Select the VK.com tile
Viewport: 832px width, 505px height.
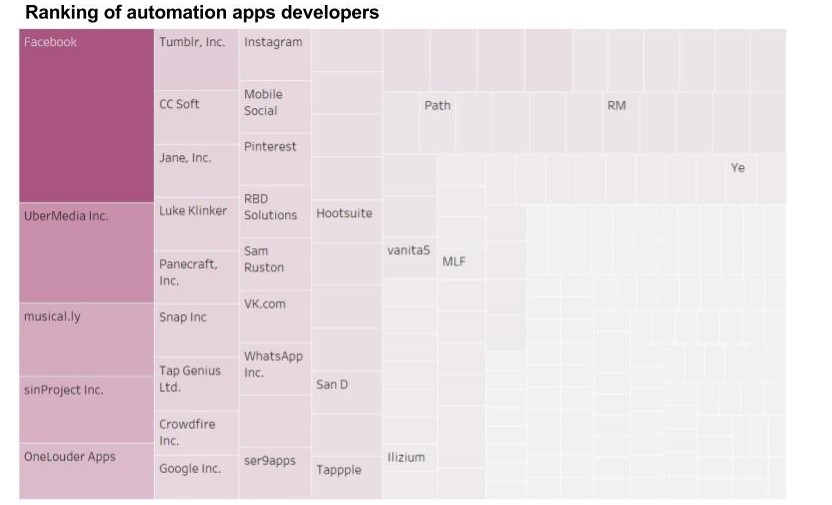point(275,316)
